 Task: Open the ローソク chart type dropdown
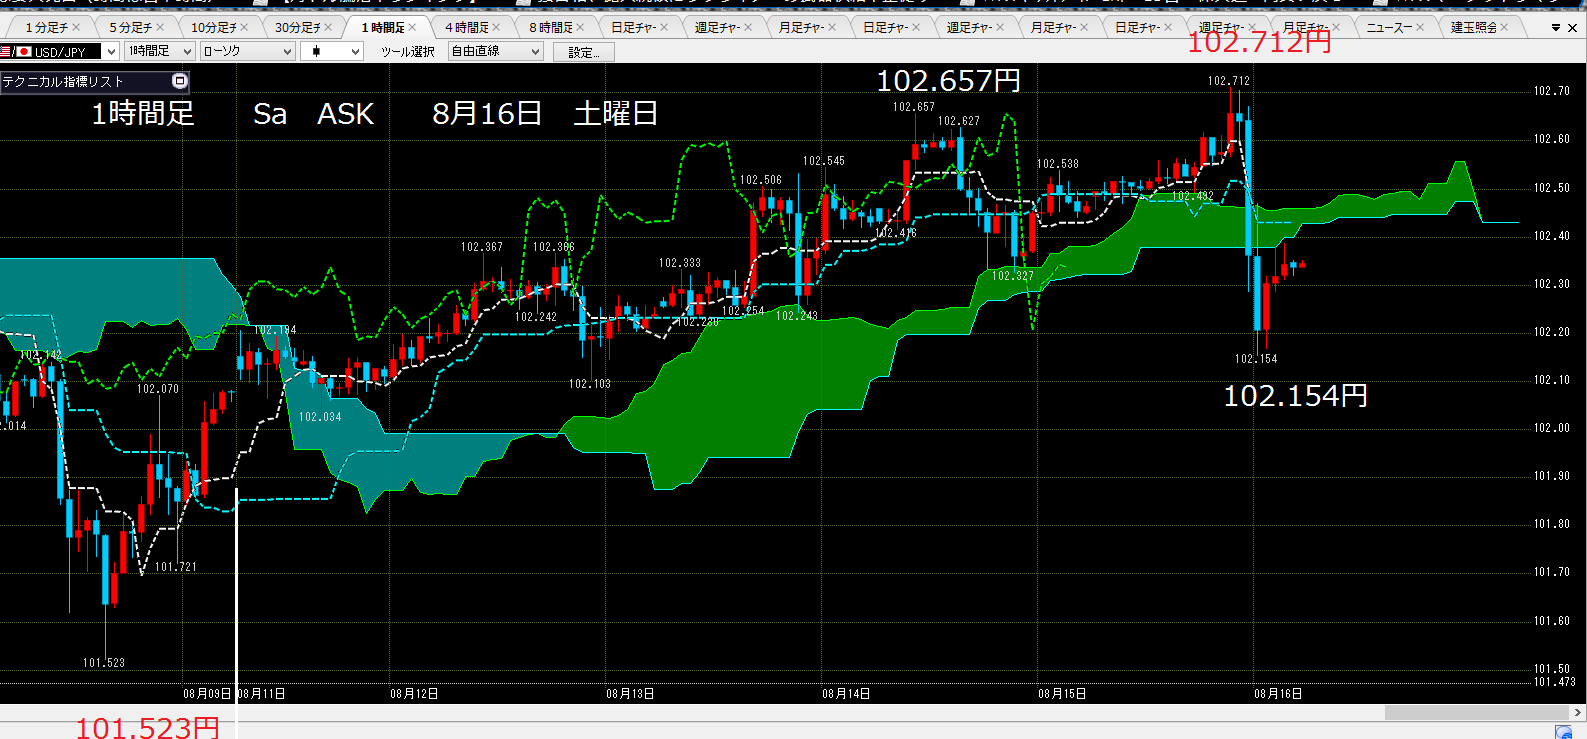pos(247,51)
